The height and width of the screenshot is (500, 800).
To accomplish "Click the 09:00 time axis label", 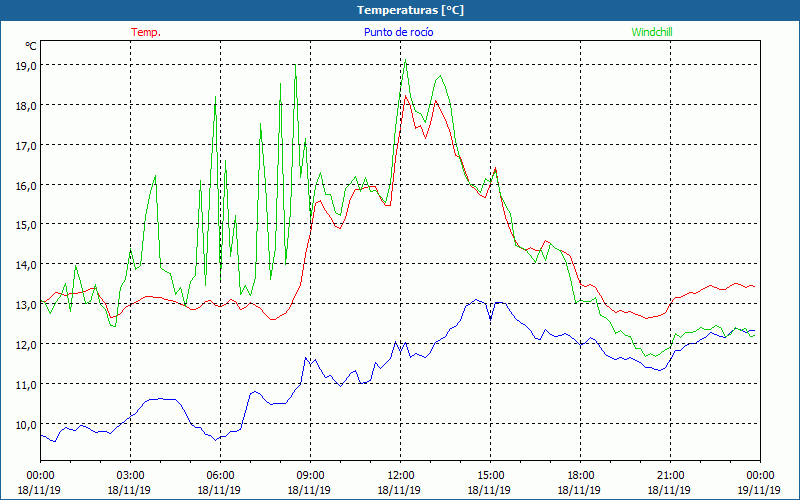I will [310, 476].
